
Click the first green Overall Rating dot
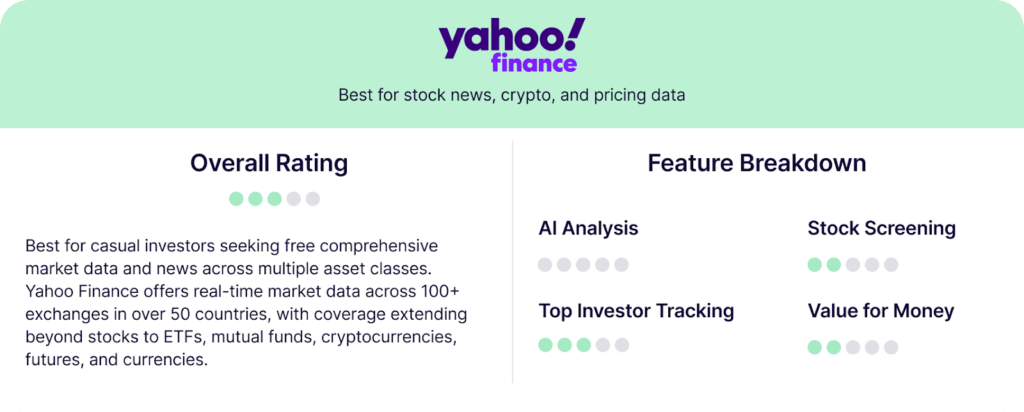coord(236,199)
